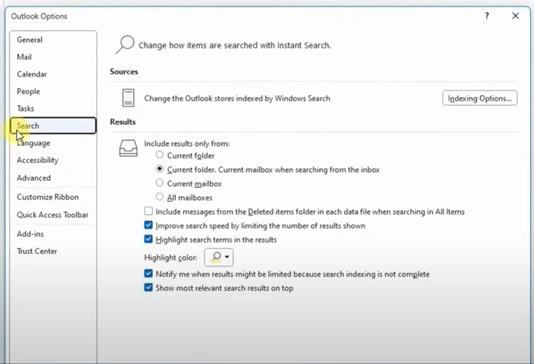Select the Search category in sidebar
Viewport: 534px width, 364px height.
tap(53, 126)
